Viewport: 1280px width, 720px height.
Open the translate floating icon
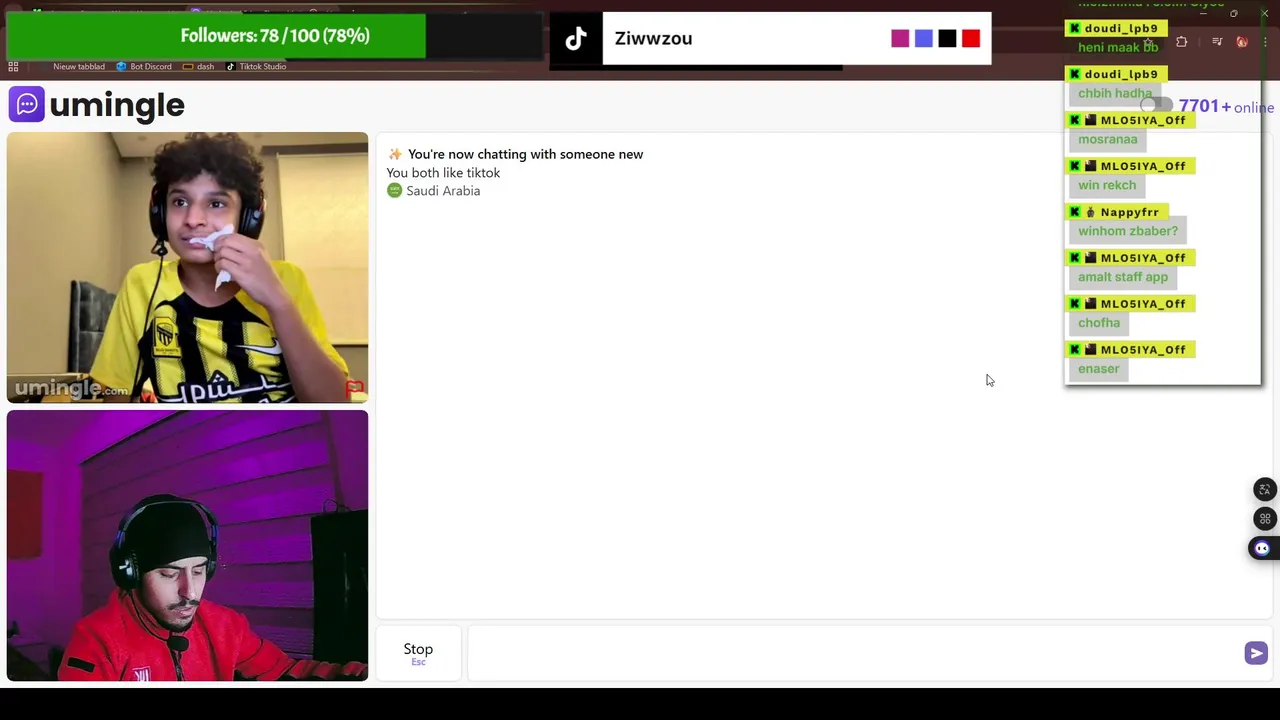pyautogui.click(x=1264, y=489)
